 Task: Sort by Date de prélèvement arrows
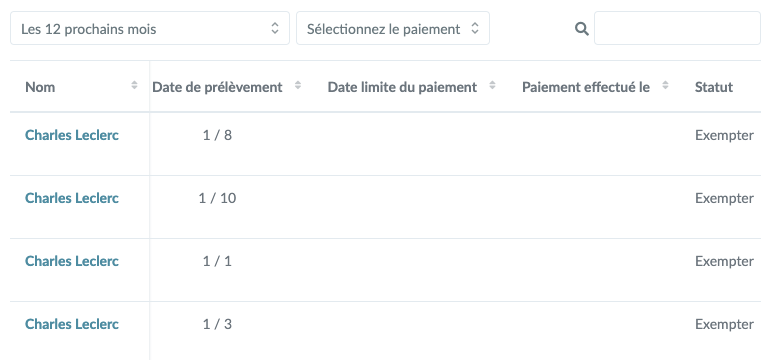pos(298,85)
